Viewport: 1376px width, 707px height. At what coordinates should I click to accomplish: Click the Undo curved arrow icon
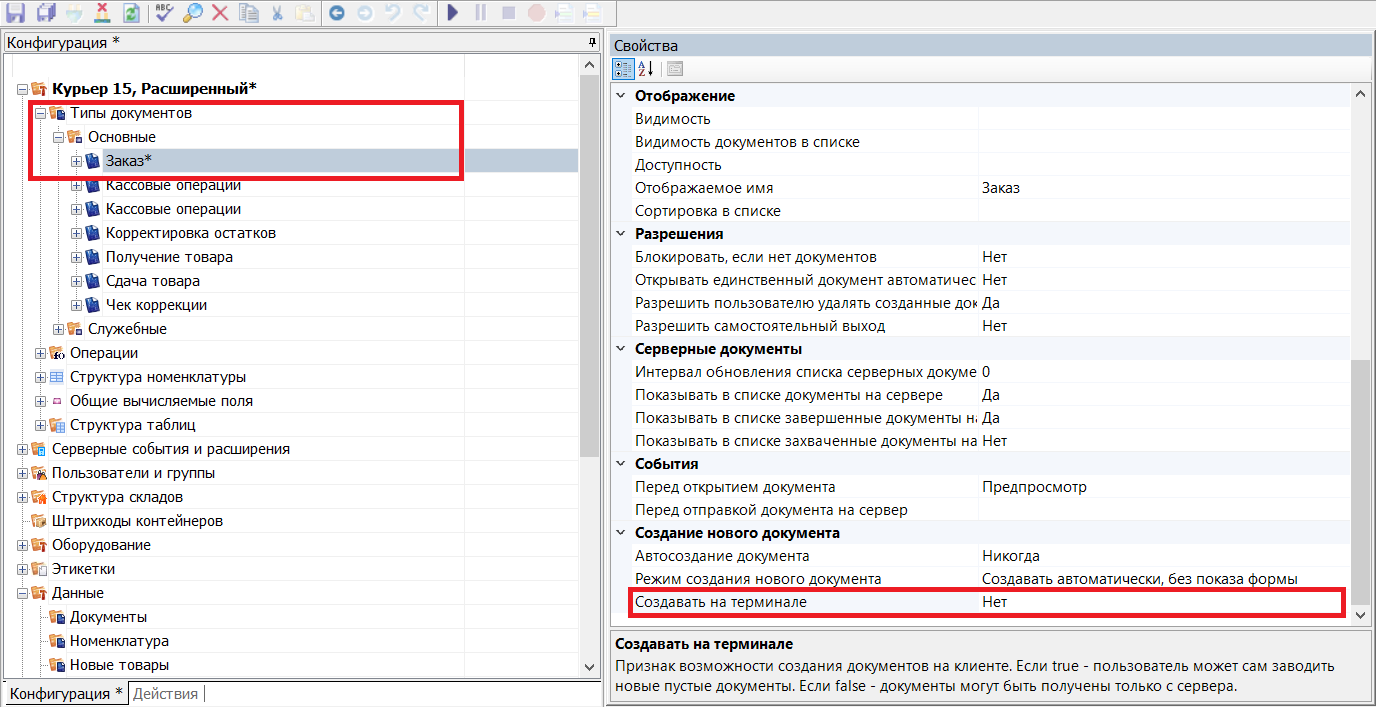[393, 13]
